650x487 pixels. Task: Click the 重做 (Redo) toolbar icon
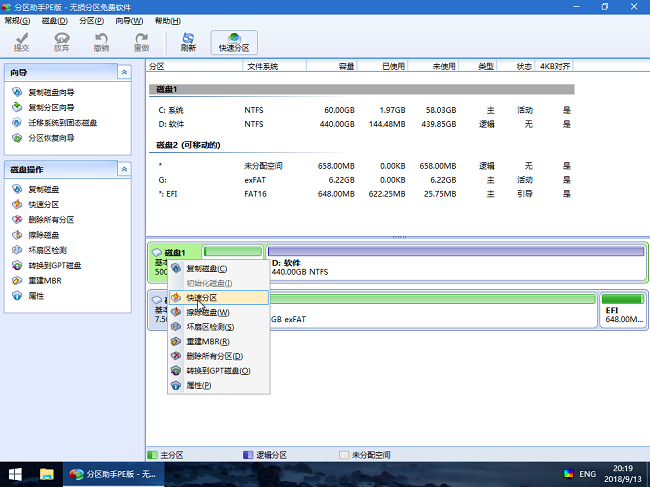(x=141, y=41)
